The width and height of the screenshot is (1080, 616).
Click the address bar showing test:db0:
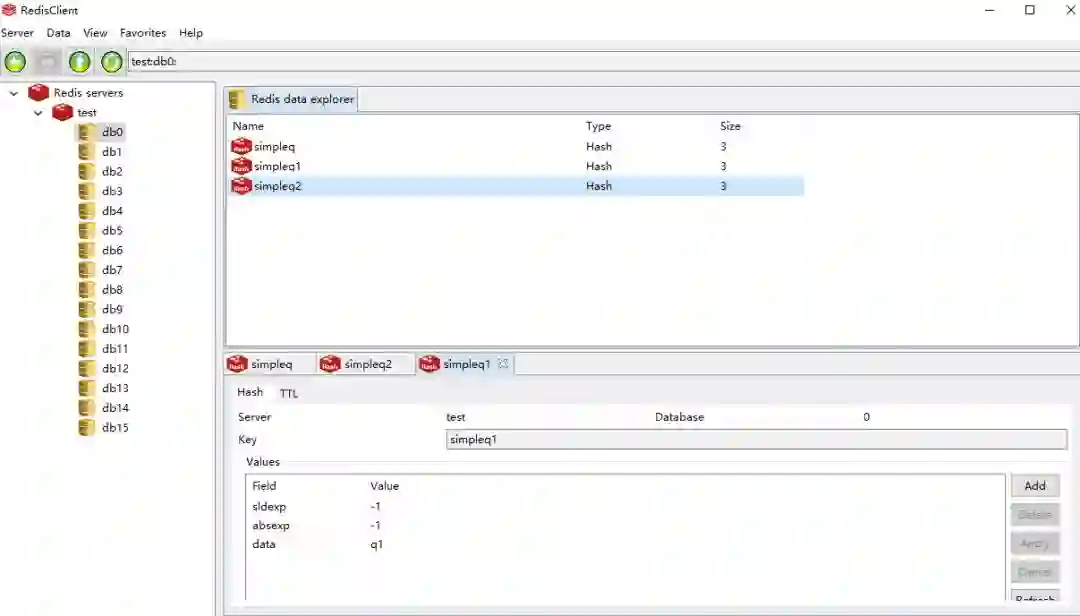(603, 61)
